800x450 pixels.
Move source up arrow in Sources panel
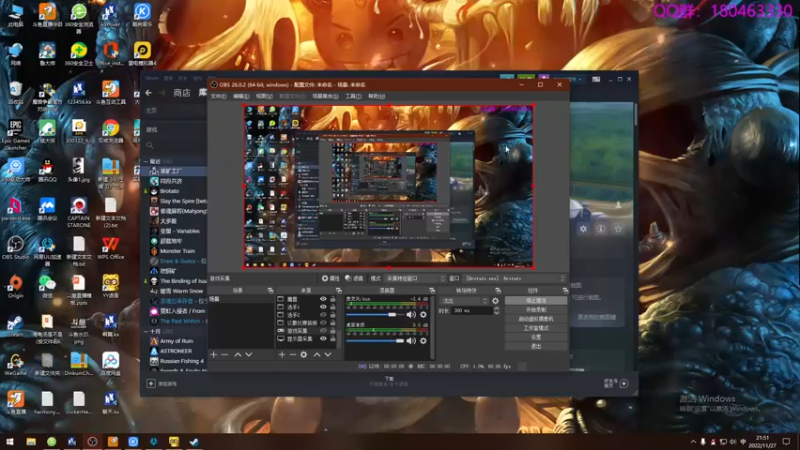coord(317,355)
